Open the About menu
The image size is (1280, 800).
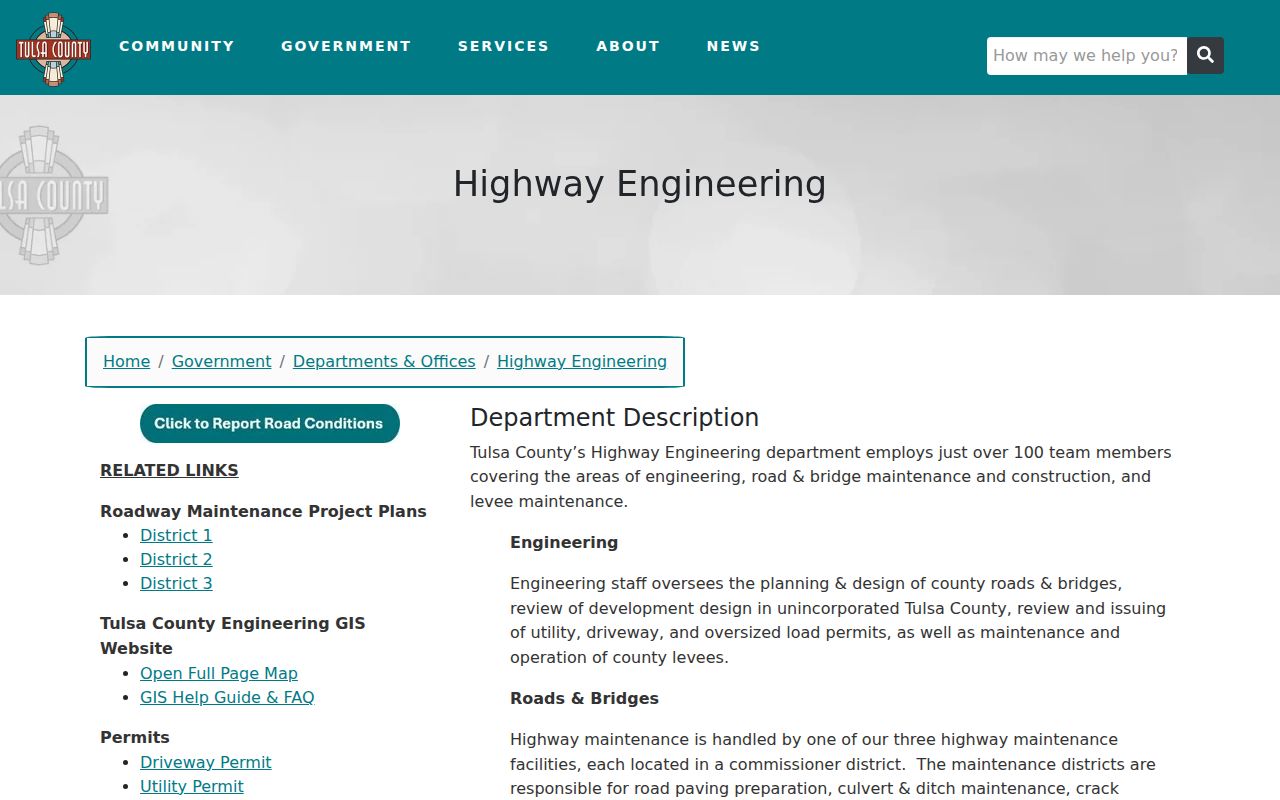628,46
